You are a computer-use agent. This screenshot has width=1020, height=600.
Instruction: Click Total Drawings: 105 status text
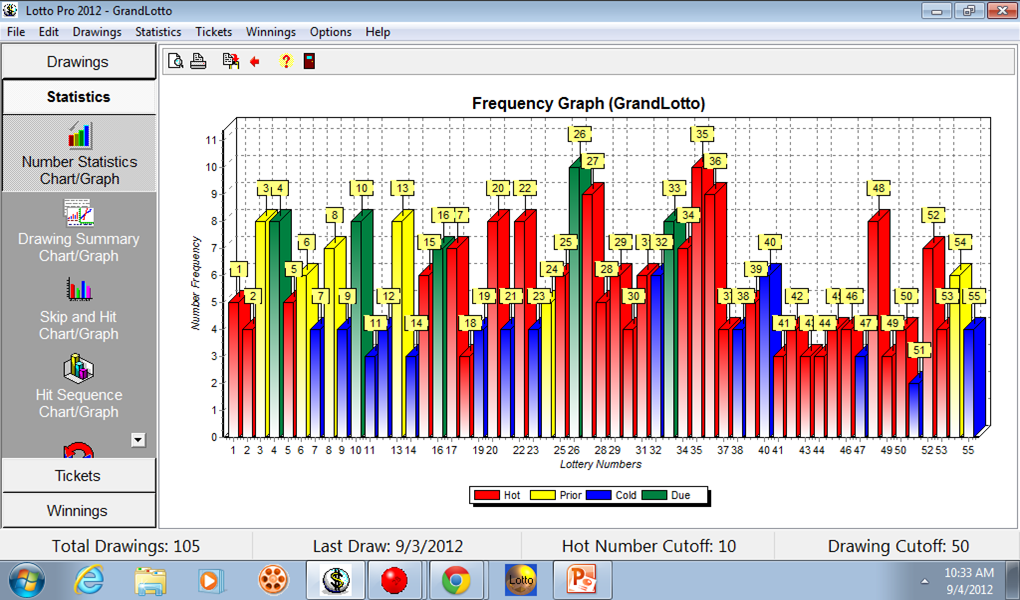[126, 546]
